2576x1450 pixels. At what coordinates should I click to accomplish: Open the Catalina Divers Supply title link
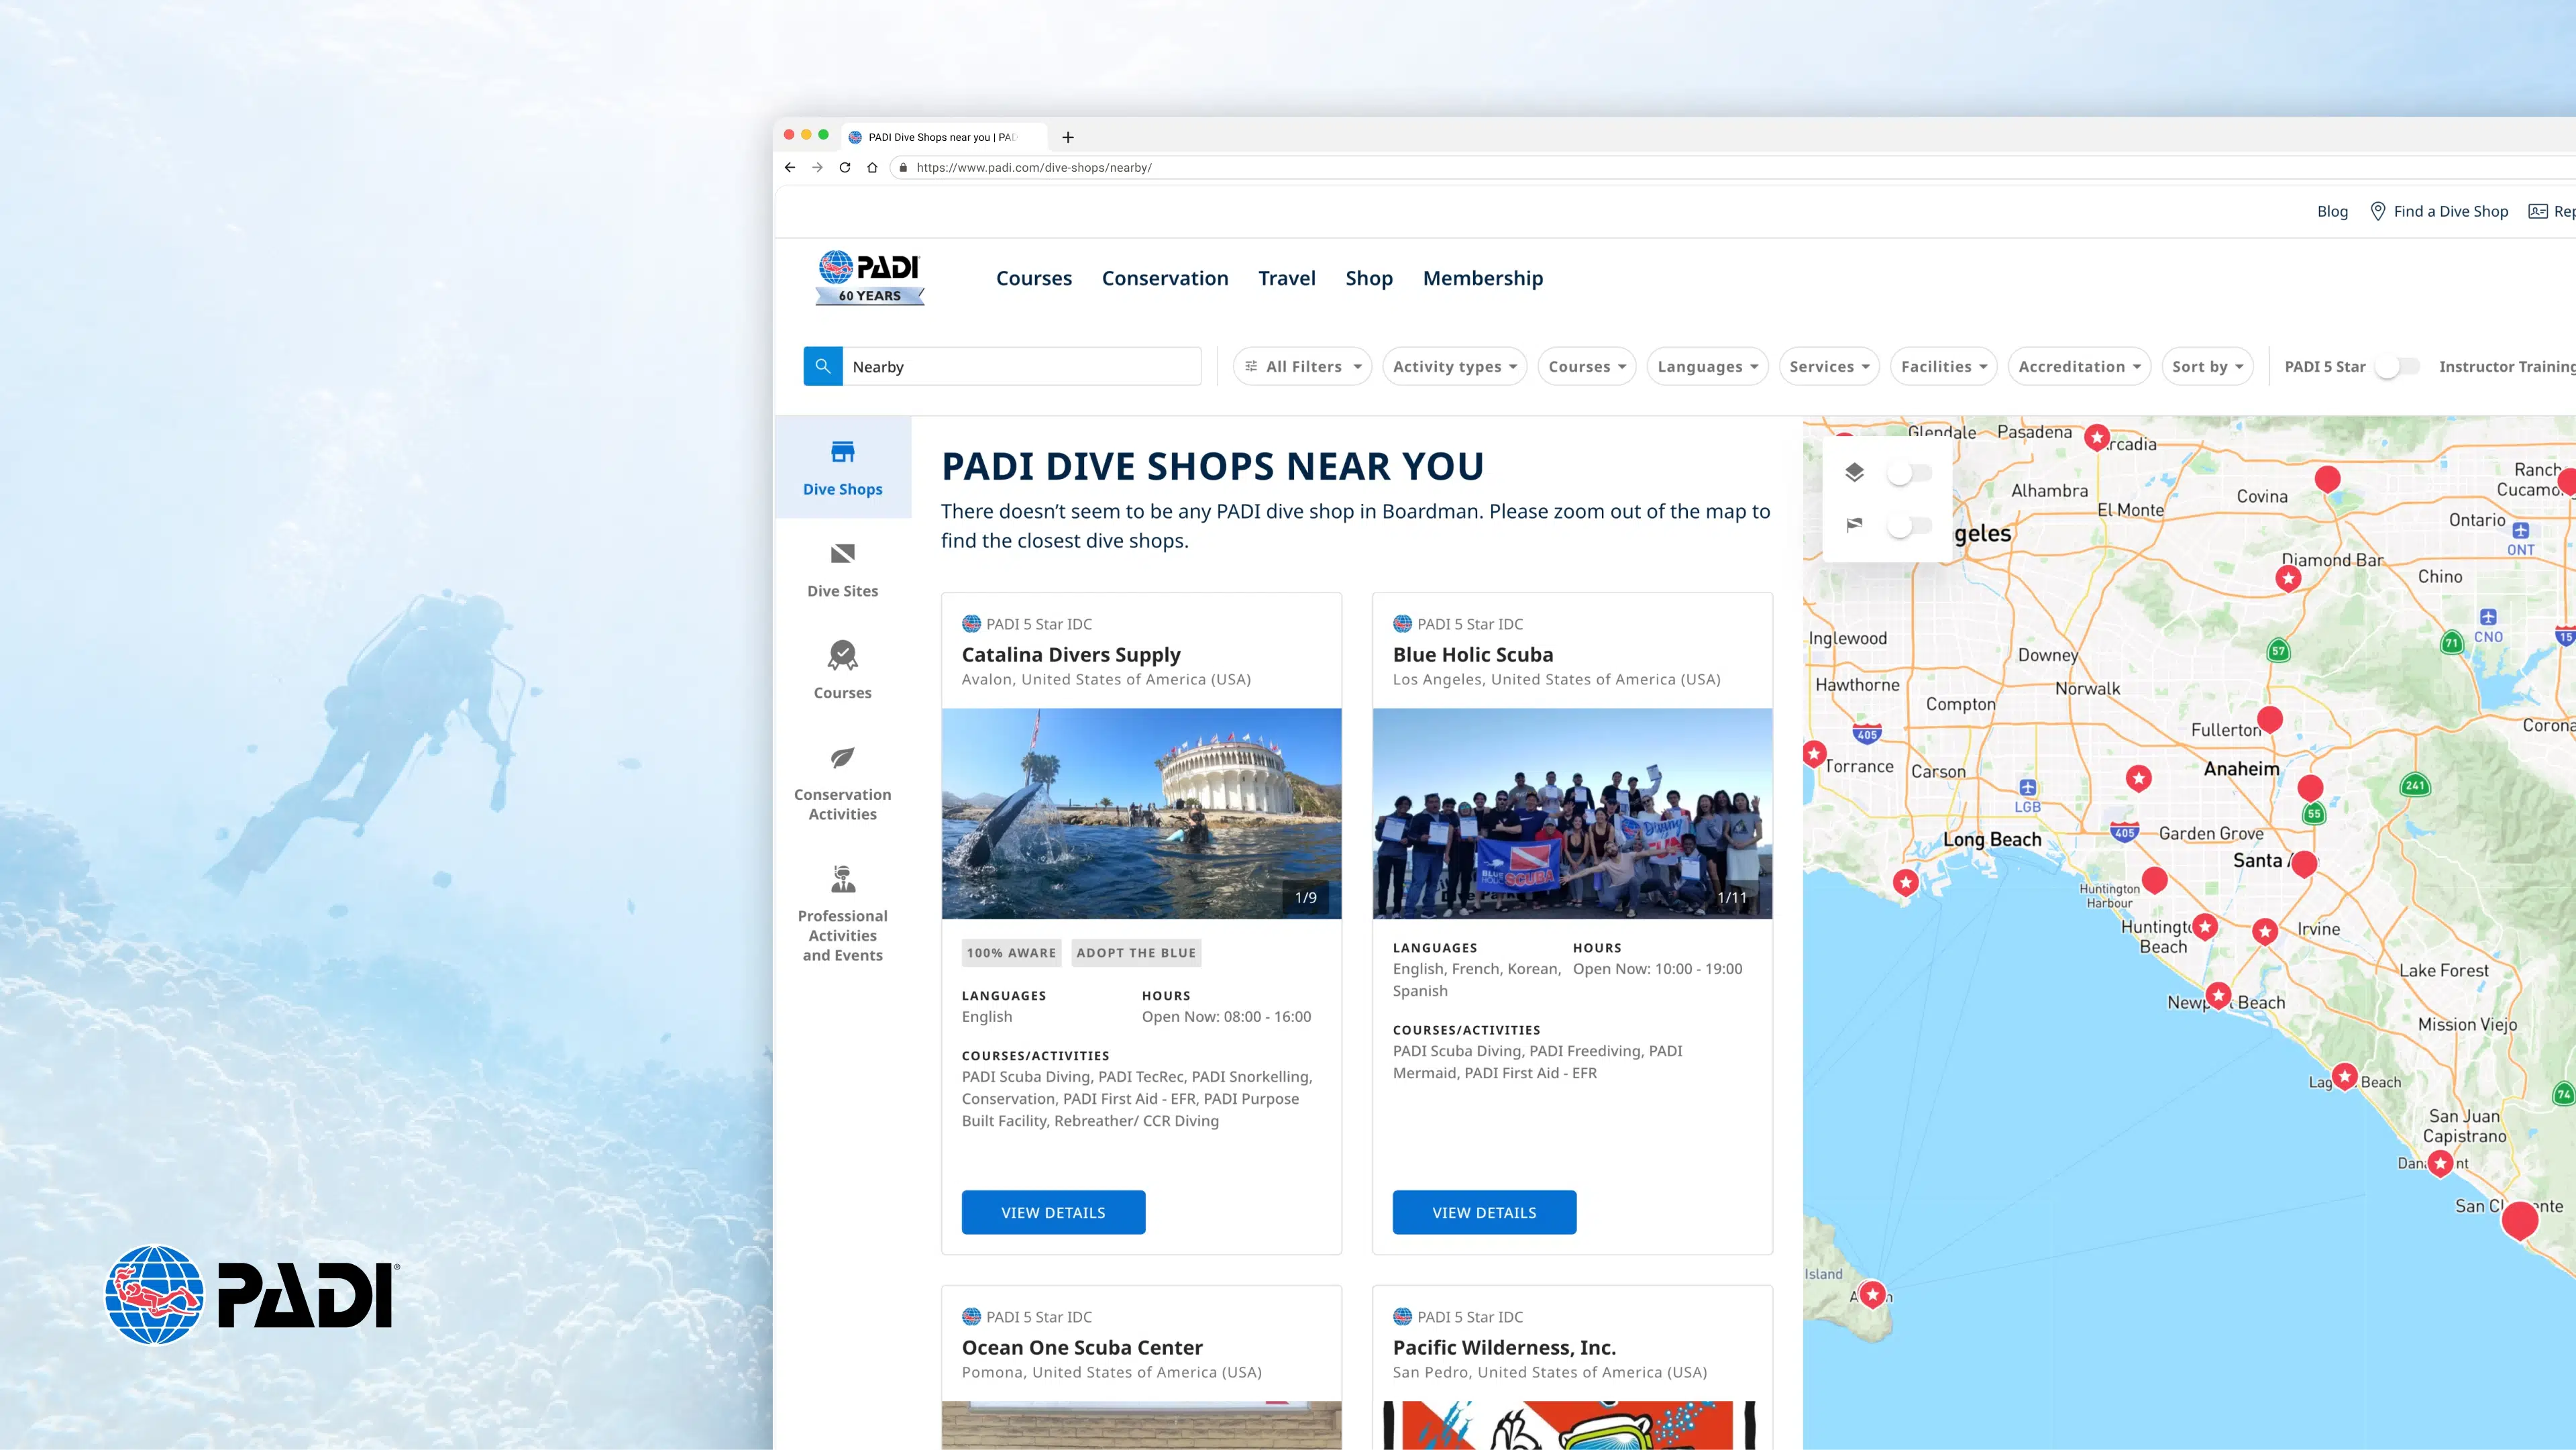click(x=1071, y=654)
